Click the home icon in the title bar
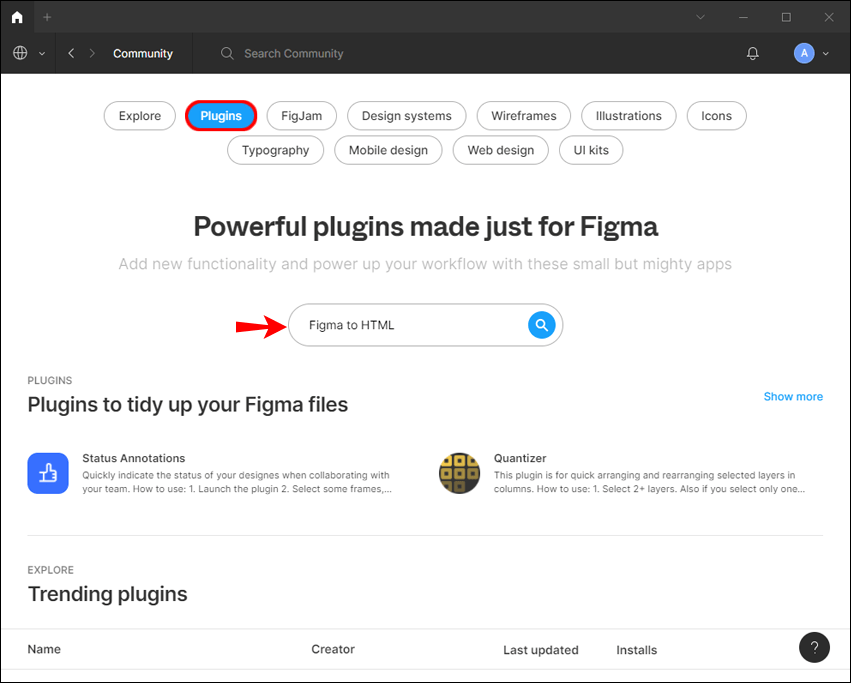 16,16
